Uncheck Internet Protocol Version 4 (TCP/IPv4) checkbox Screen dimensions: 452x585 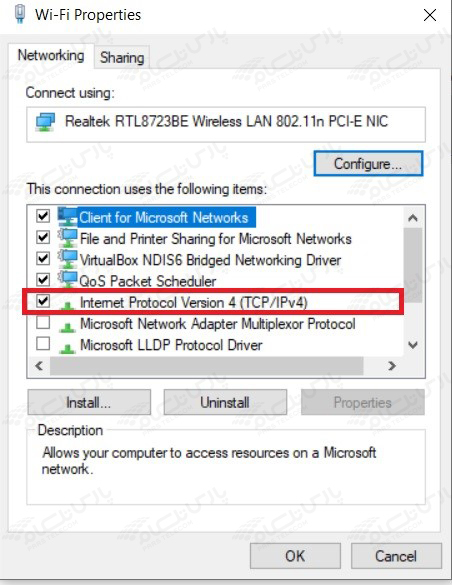pyautogui.click(x=43, y=301)
